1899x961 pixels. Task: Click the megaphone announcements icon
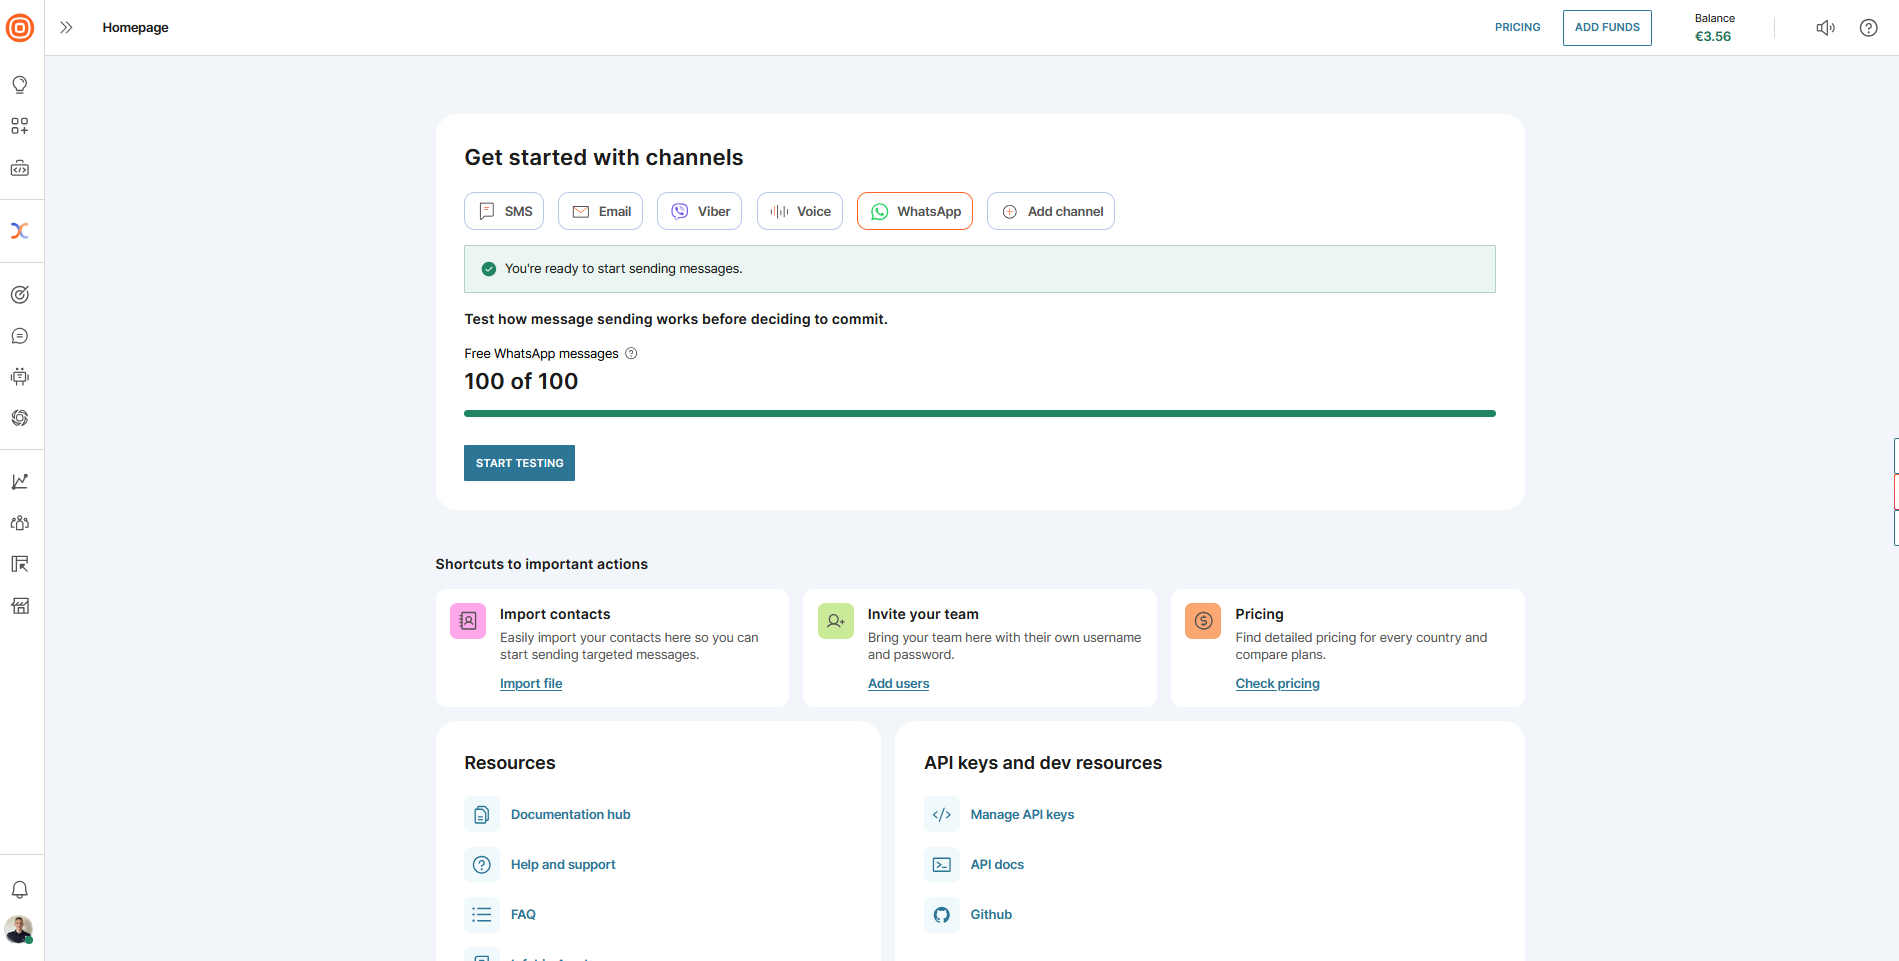coord(1825,28)
